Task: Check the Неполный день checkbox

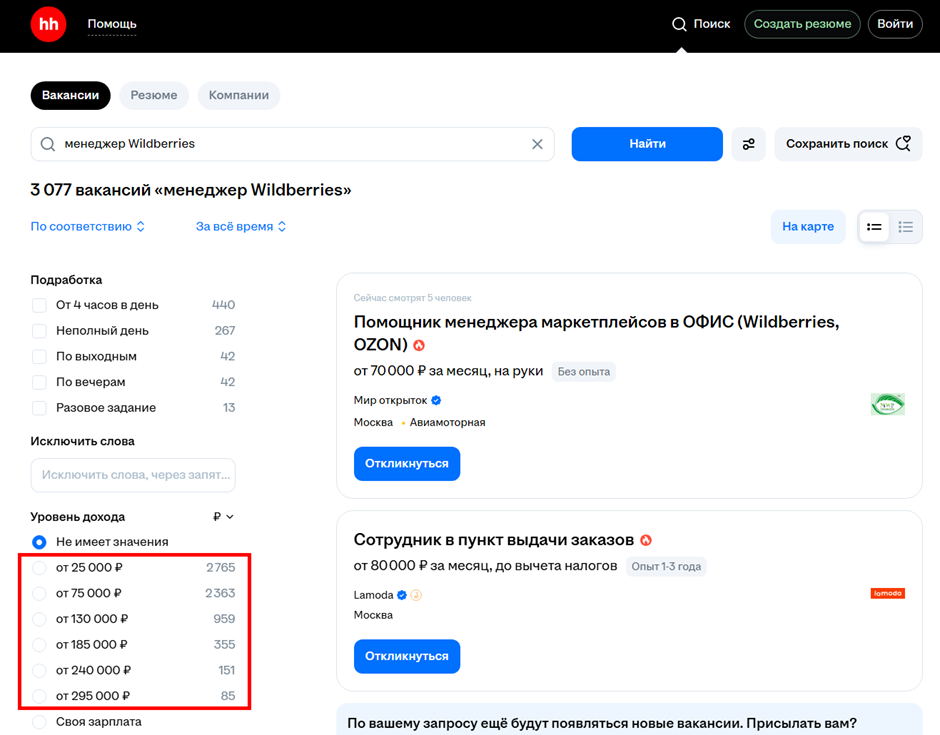Action: [39, 331]
